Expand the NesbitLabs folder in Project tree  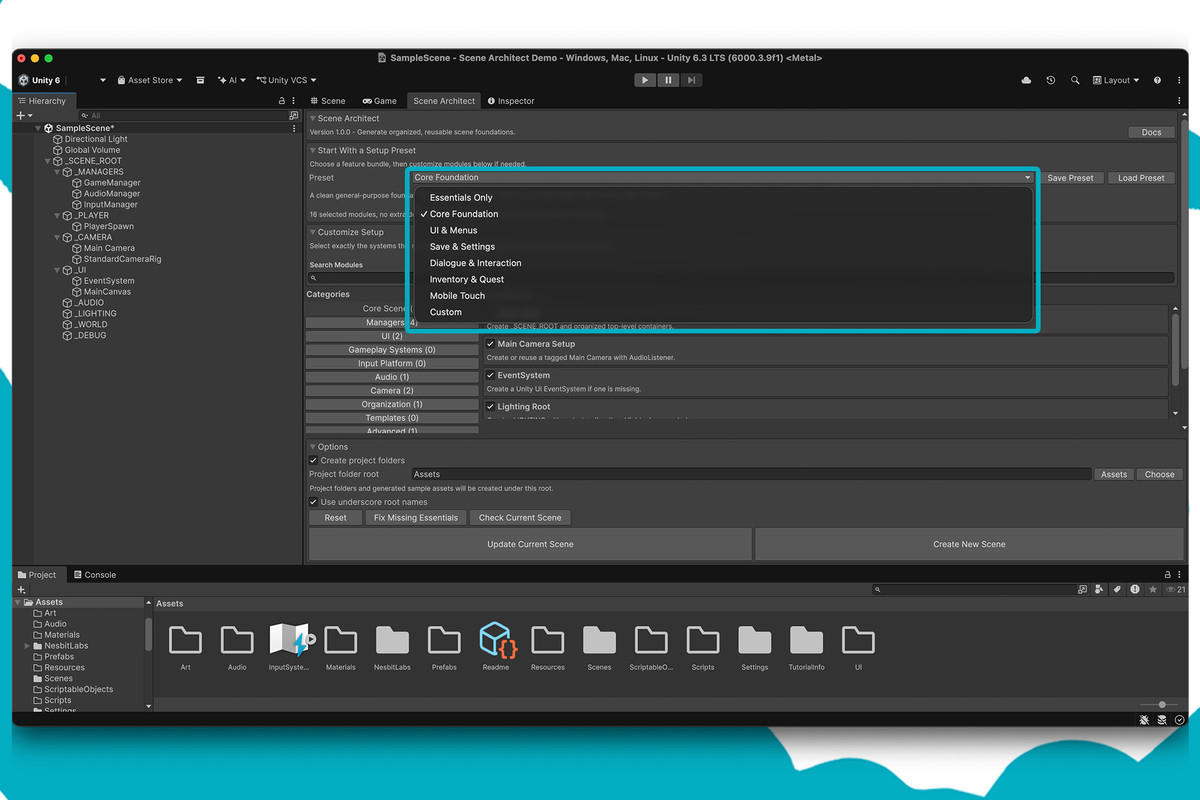coord(27,646)
